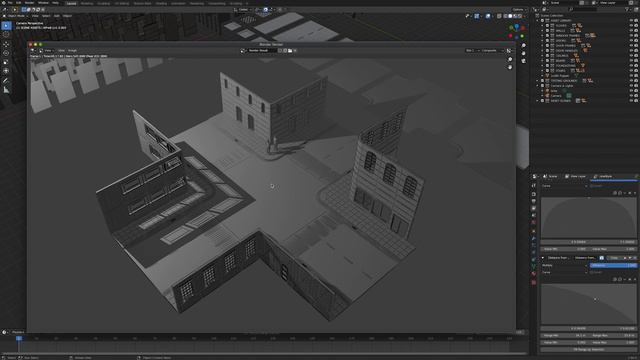
Task: Toggle eye icon for STAIRS collection
Action: pyautogui.click(x=631, y=70)
